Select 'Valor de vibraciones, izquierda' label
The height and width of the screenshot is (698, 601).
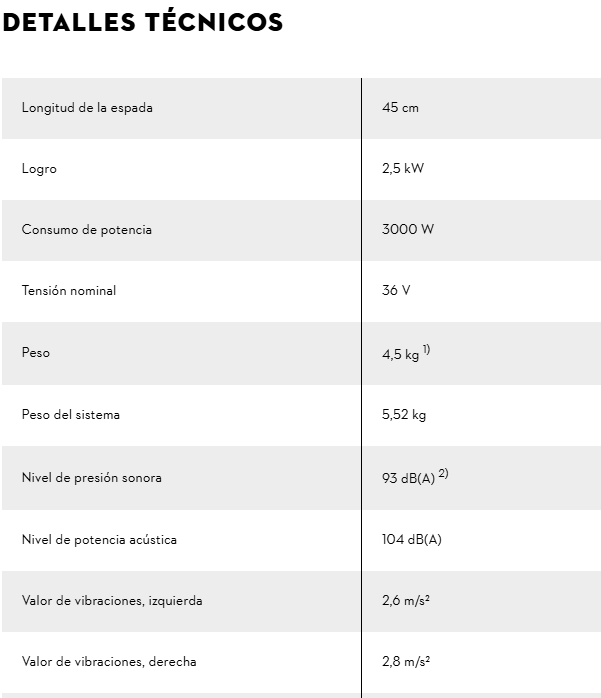tap(112, 601)
